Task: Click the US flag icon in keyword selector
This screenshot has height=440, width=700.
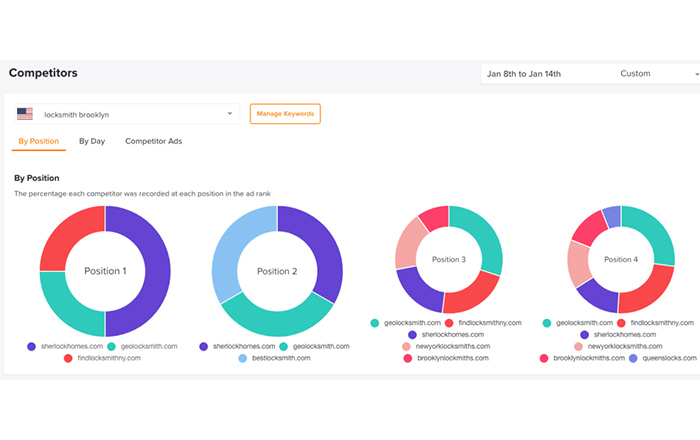Action: tap(25, 114)
